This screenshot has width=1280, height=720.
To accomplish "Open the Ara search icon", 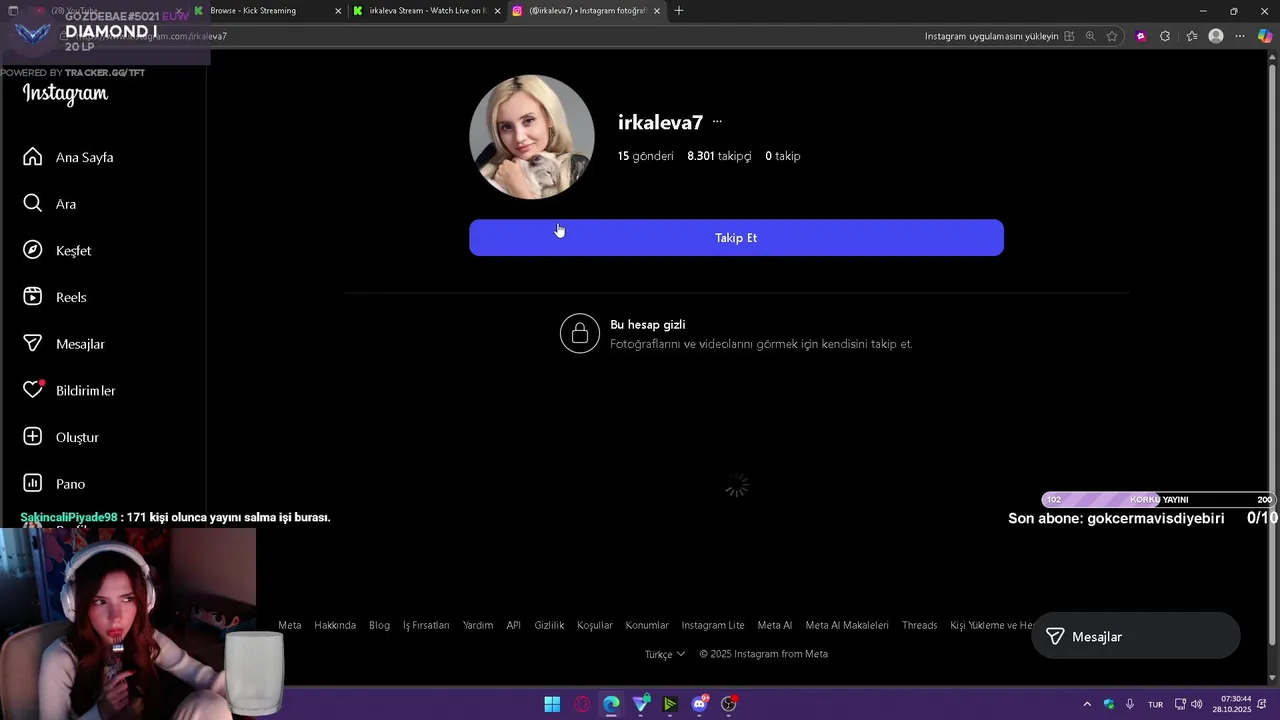I will point(33,204).
